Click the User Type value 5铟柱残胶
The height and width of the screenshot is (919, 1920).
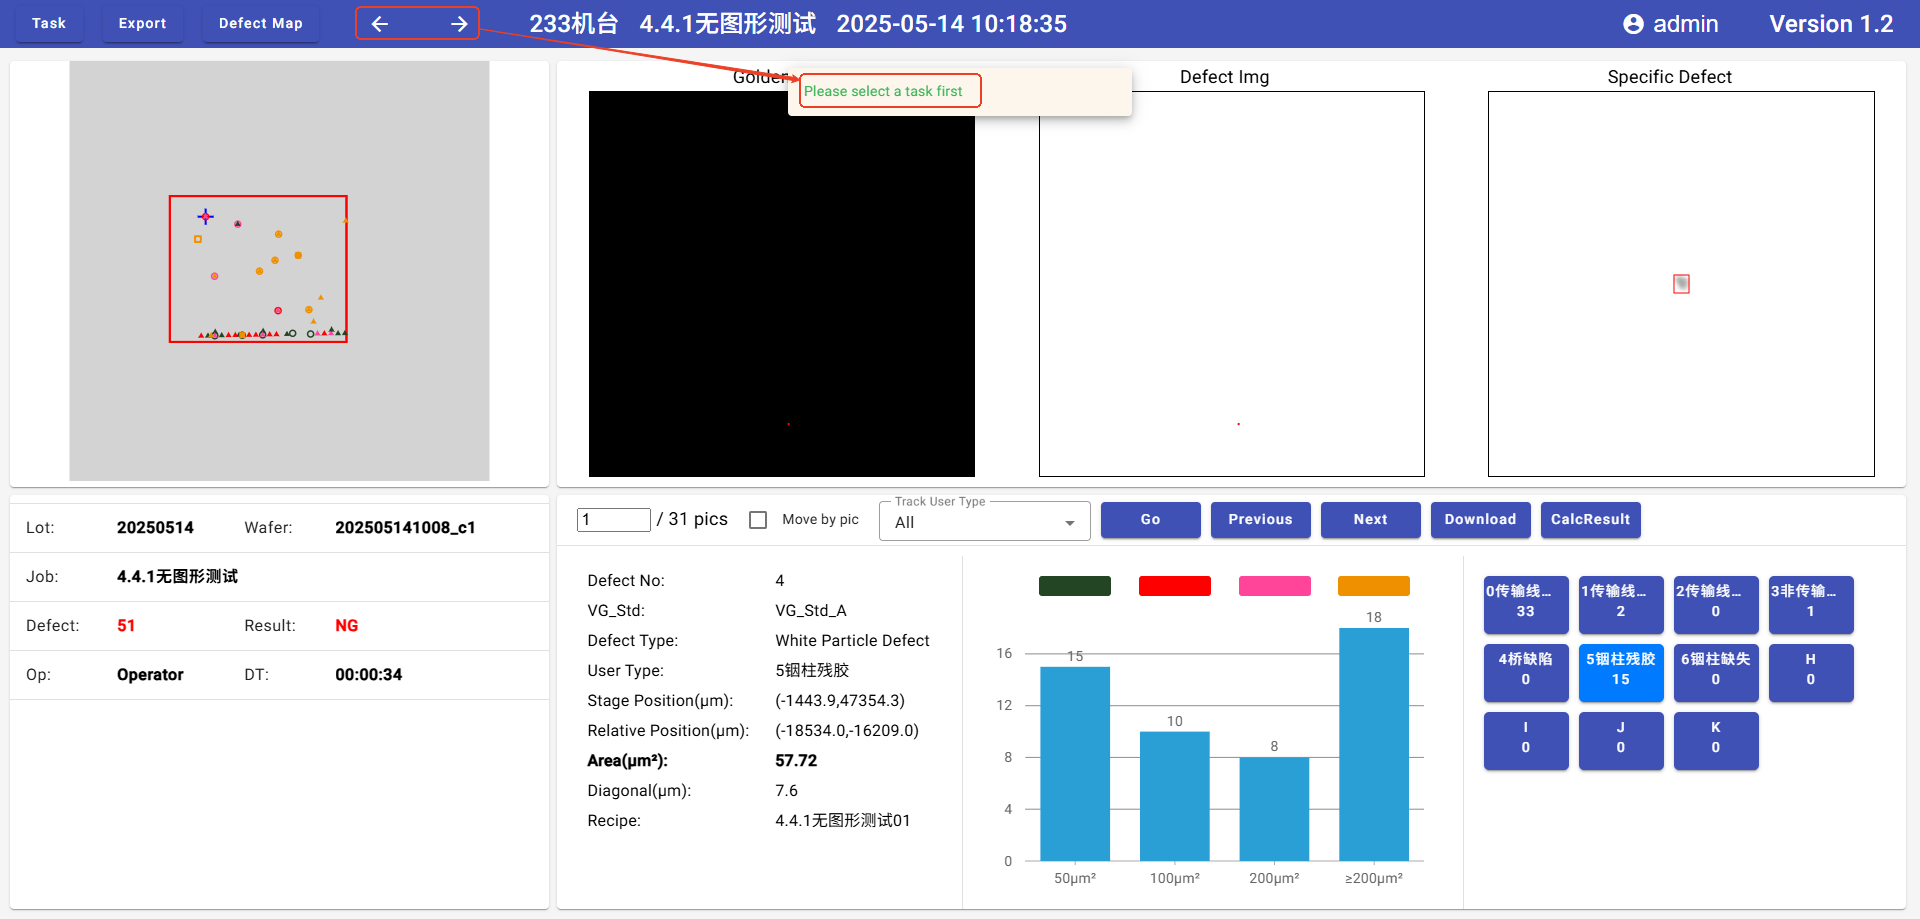(812, 670)
